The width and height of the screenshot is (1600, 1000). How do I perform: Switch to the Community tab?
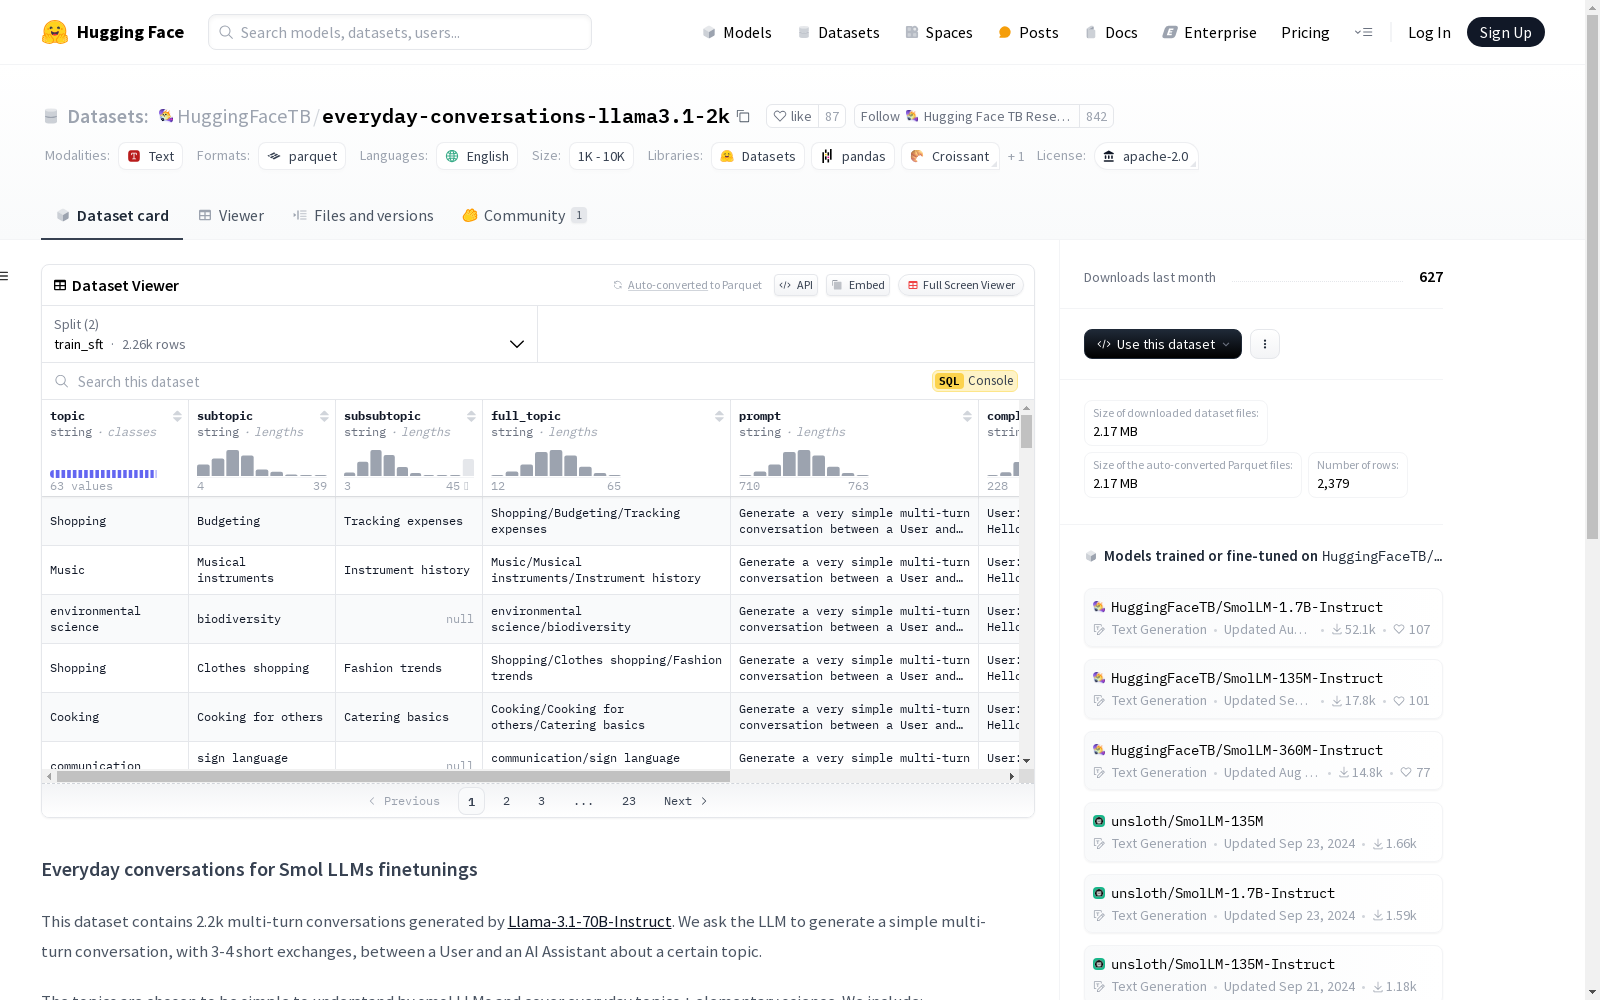point(524,216)
